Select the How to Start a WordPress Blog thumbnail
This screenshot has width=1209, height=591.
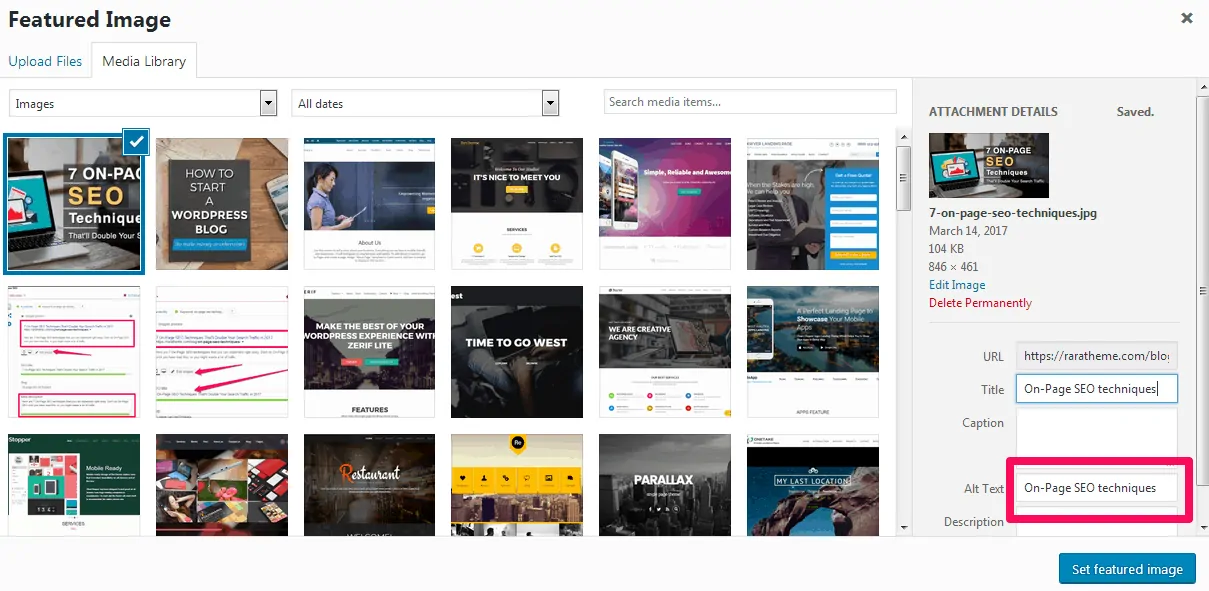tap(222, 204)
